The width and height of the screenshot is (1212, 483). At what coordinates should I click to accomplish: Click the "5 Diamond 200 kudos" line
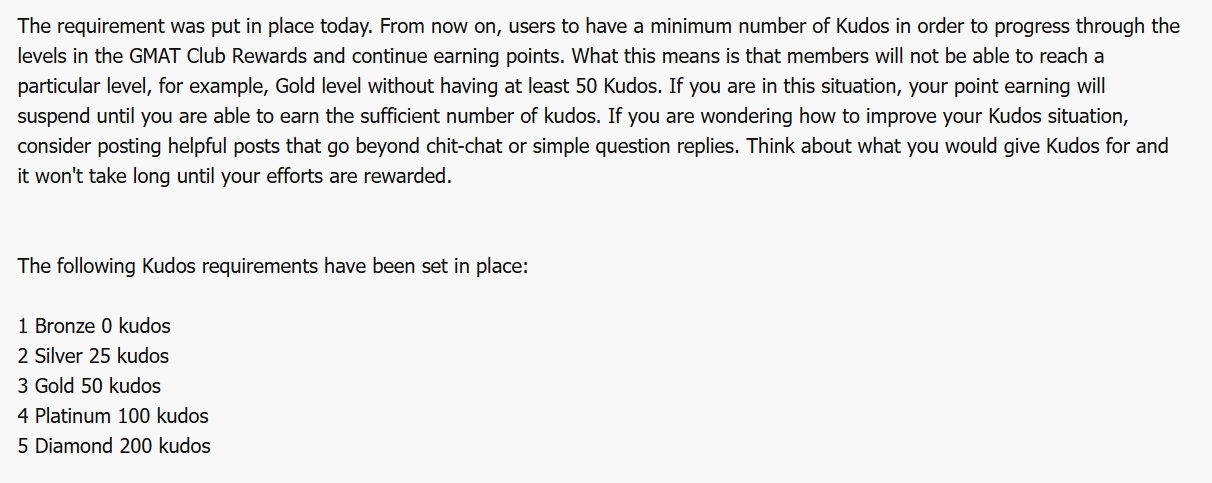point(114,446)
